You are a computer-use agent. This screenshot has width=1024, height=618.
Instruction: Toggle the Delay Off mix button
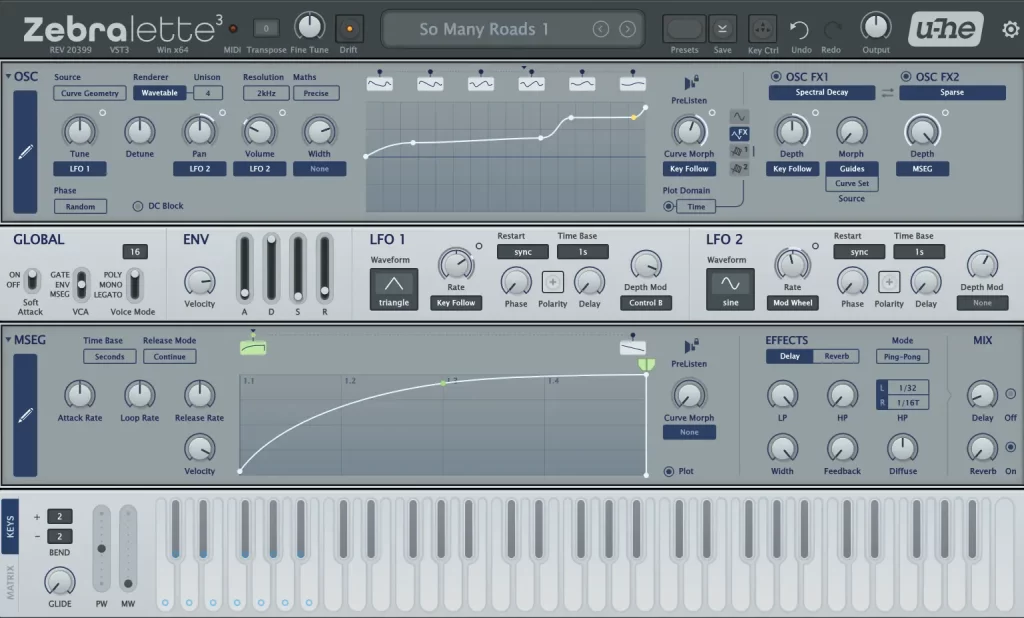pyautogui.click(x=1010, y=394)
